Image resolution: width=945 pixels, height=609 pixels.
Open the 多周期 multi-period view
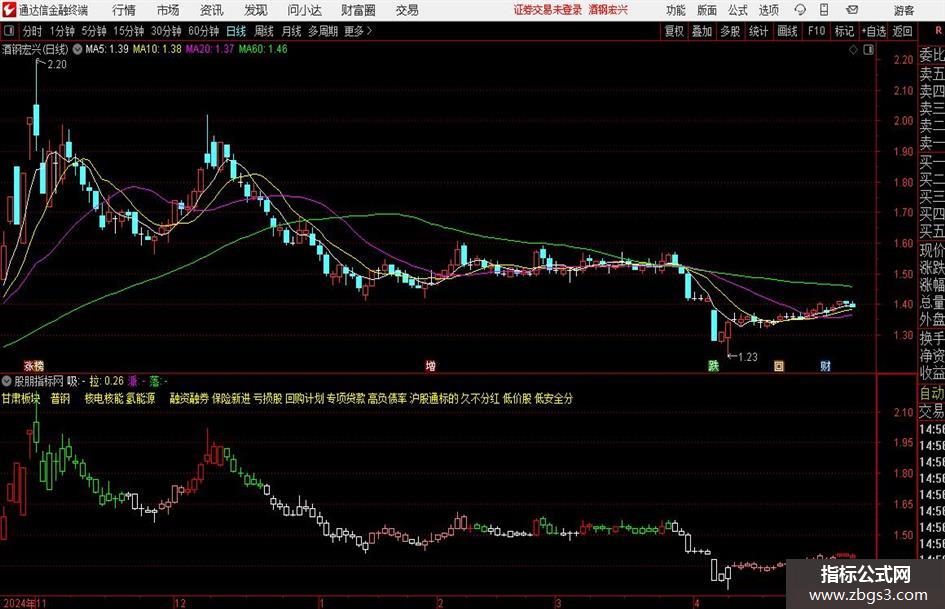click(323, 31)
